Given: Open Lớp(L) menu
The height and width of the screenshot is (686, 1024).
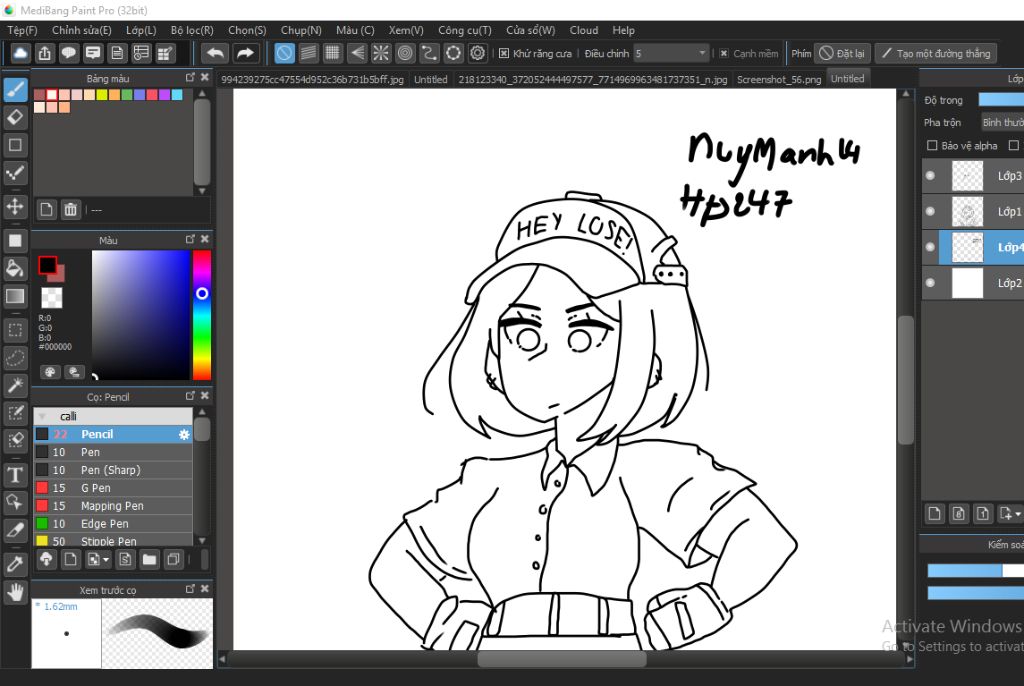Looking at the screenshot, I should (x=141, y=30).
